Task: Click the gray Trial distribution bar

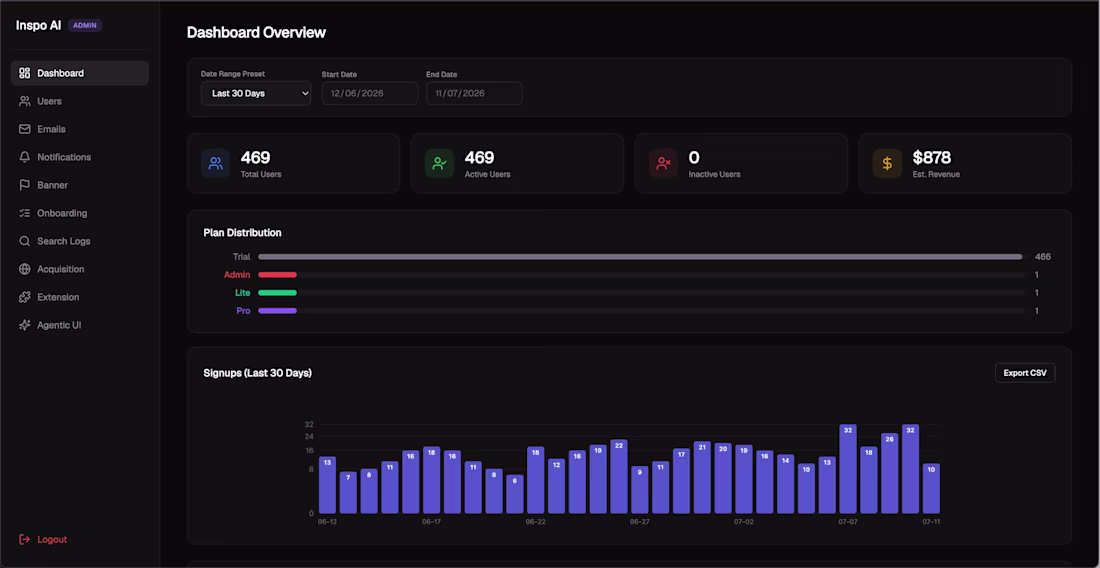Action: pyautogui.click(x=640, y=257)
